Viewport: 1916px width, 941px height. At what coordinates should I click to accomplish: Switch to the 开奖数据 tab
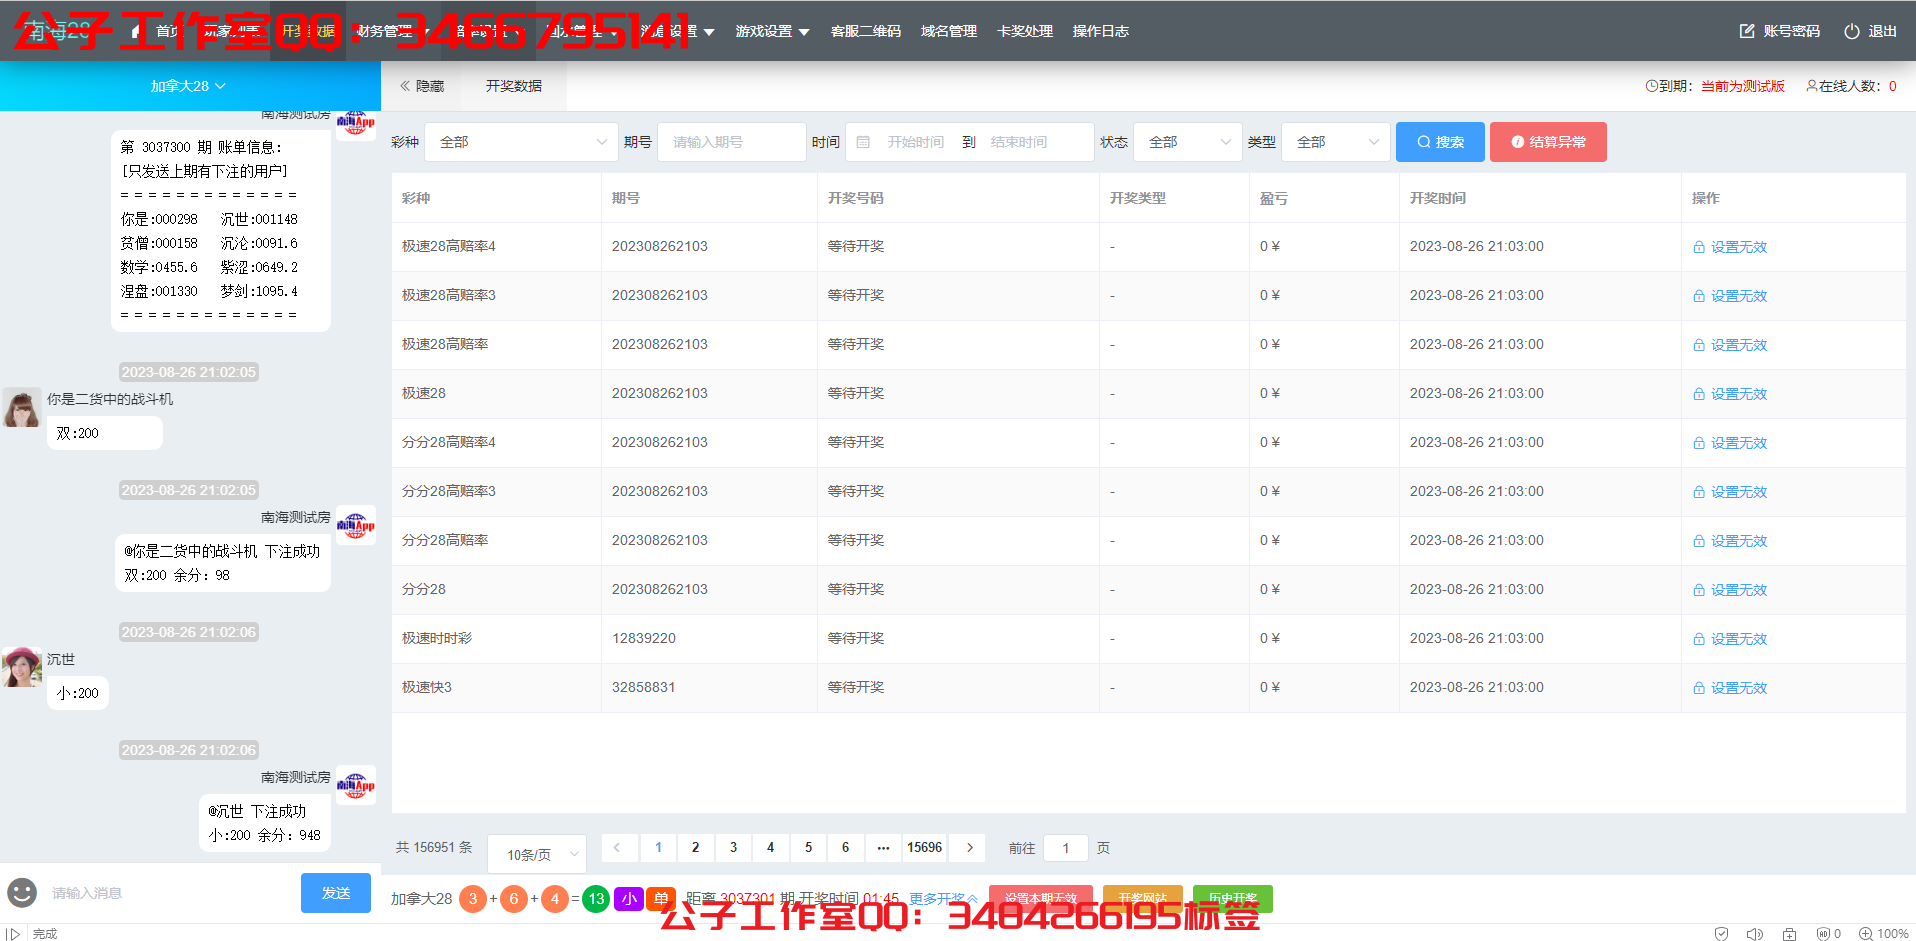click(514, 86)
